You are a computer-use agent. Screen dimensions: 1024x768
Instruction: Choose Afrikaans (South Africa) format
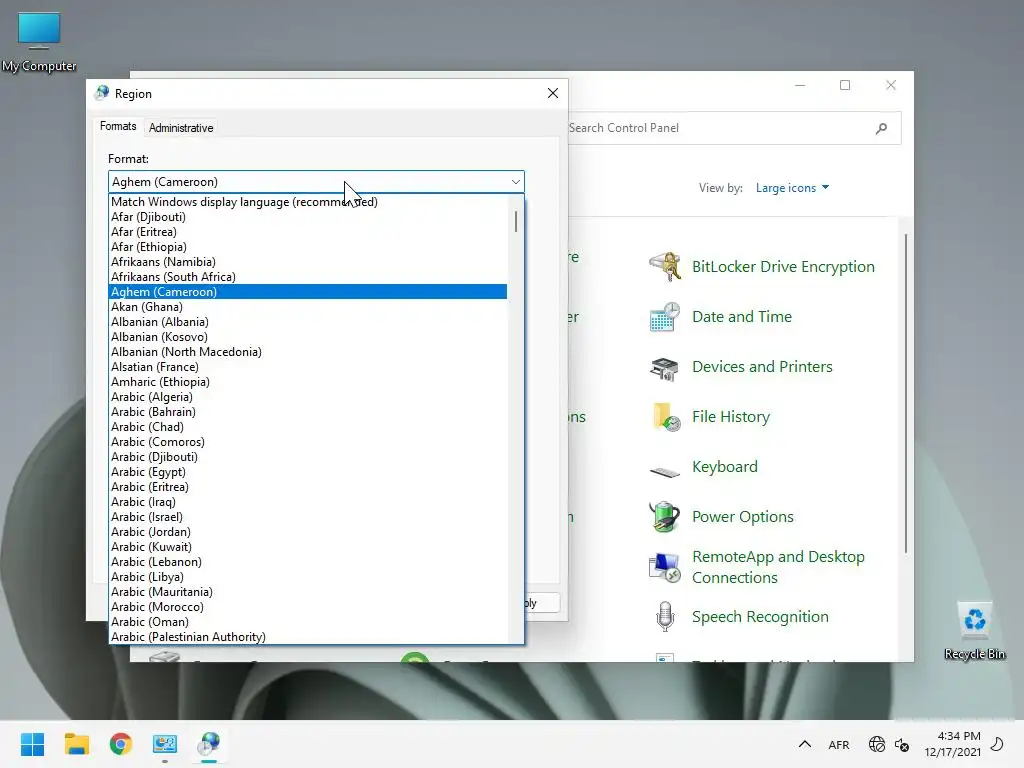click(308, 277)
